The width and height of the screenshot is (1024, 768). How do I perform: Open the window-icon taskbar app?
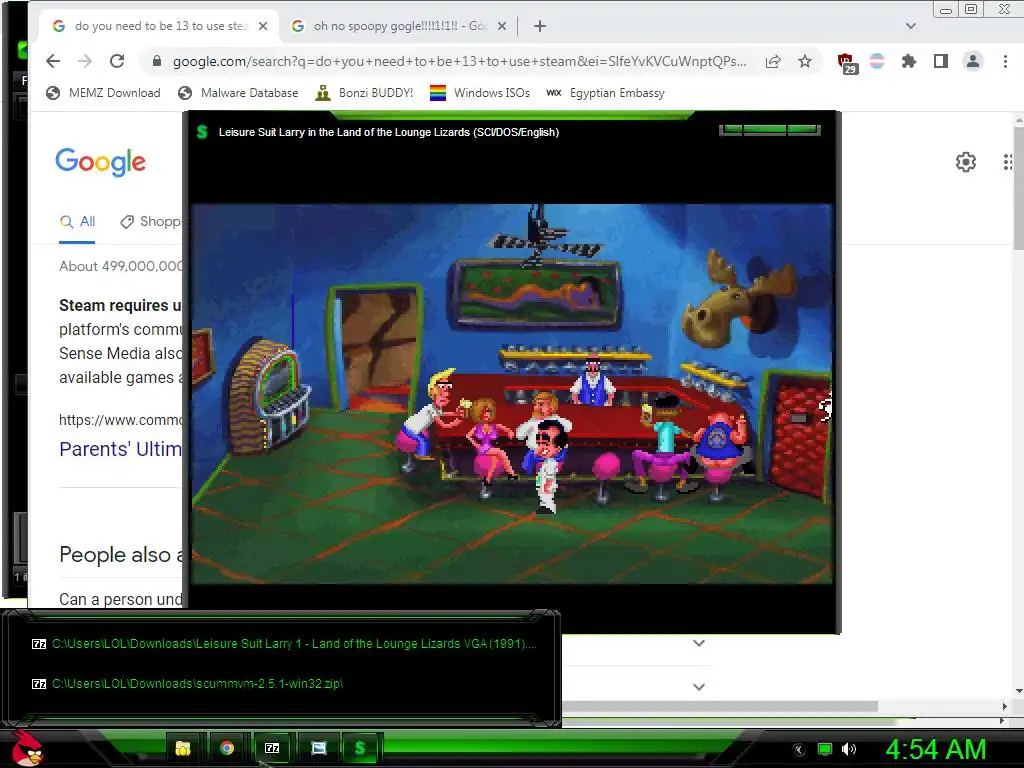[318, 748]
